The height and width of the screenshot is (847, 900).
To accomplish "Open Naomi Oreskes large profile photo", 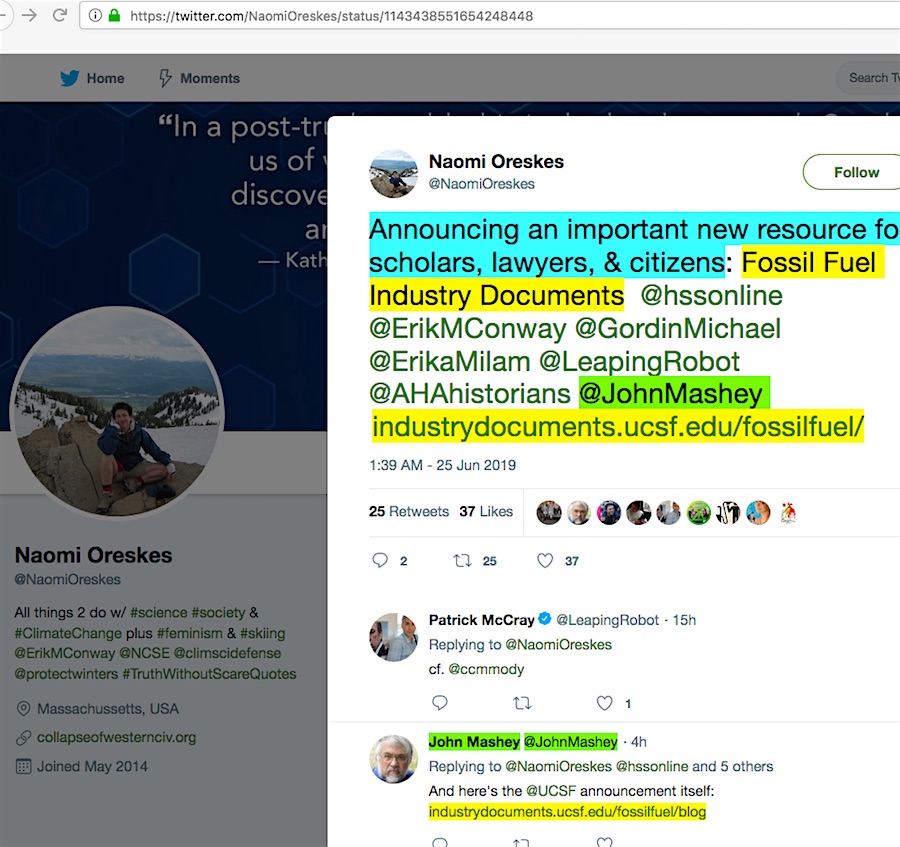I will pyautogui.click(x=117, y=412).
